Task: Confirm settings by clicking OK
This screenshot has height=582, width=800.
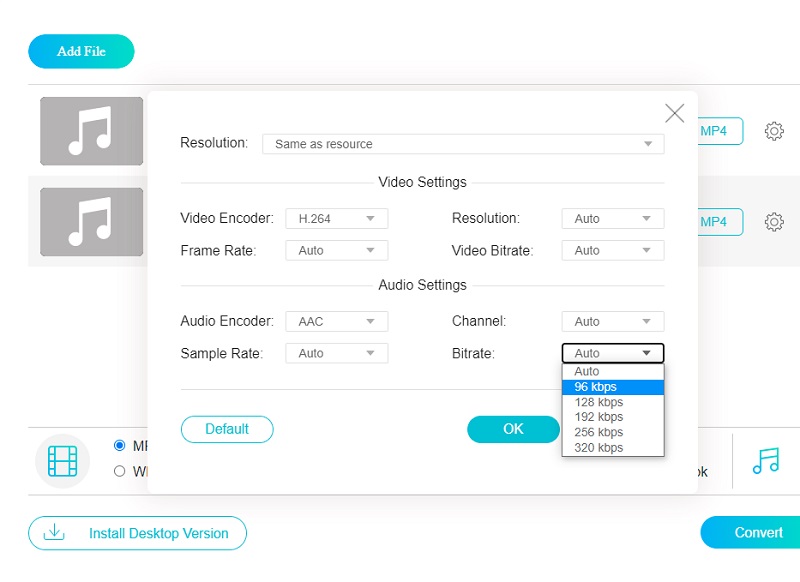Action: pyautogui.click(x=513, y=429)
